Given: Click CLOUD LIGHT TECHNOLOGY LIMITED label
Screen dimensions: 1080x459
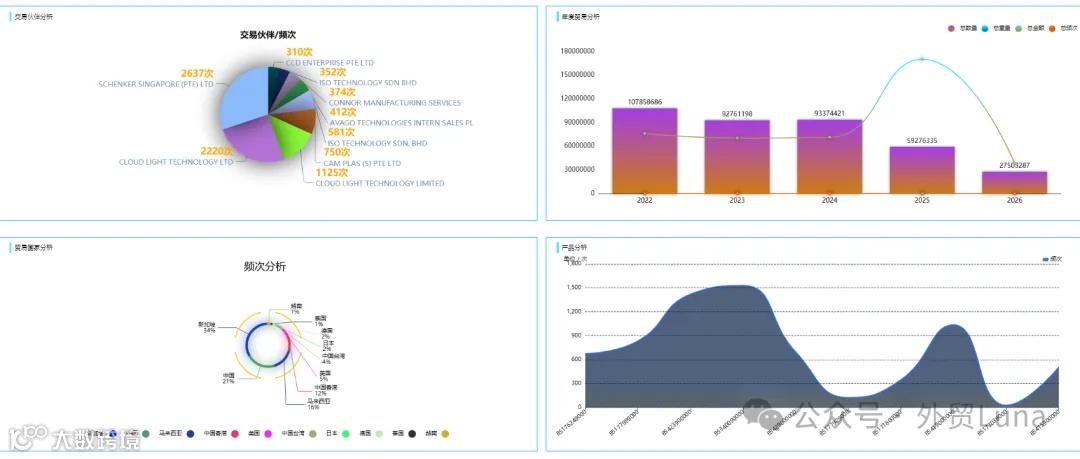Looking at the screenshot, I should 380,183.
